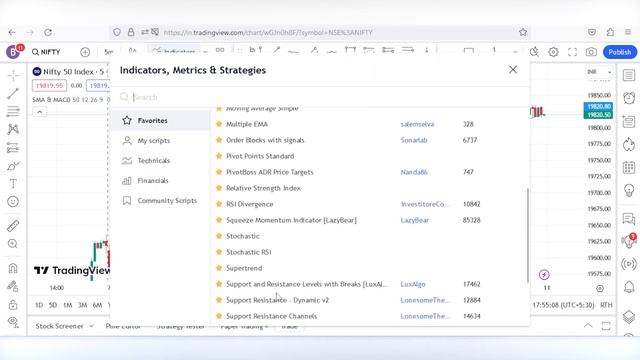Screen dimensions: 640x360
Task: Toggle favorite star for Stochastic RSI
Action: coord(219,252)
